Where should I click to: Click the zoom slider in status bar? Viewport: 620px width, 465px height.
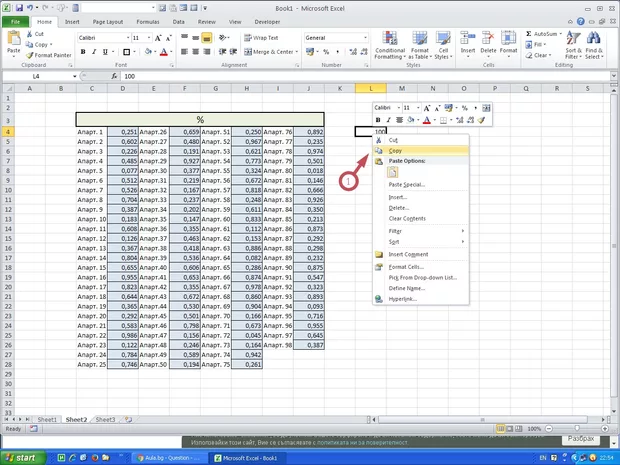click(x=573, y=429)
